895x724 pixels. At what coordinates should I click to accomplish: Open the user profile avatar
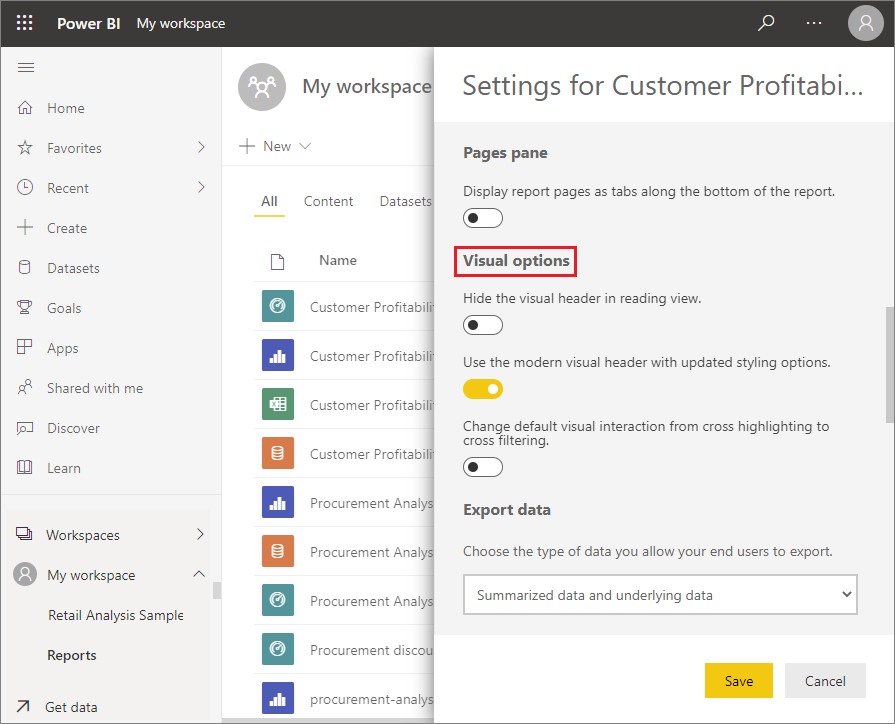865,23
